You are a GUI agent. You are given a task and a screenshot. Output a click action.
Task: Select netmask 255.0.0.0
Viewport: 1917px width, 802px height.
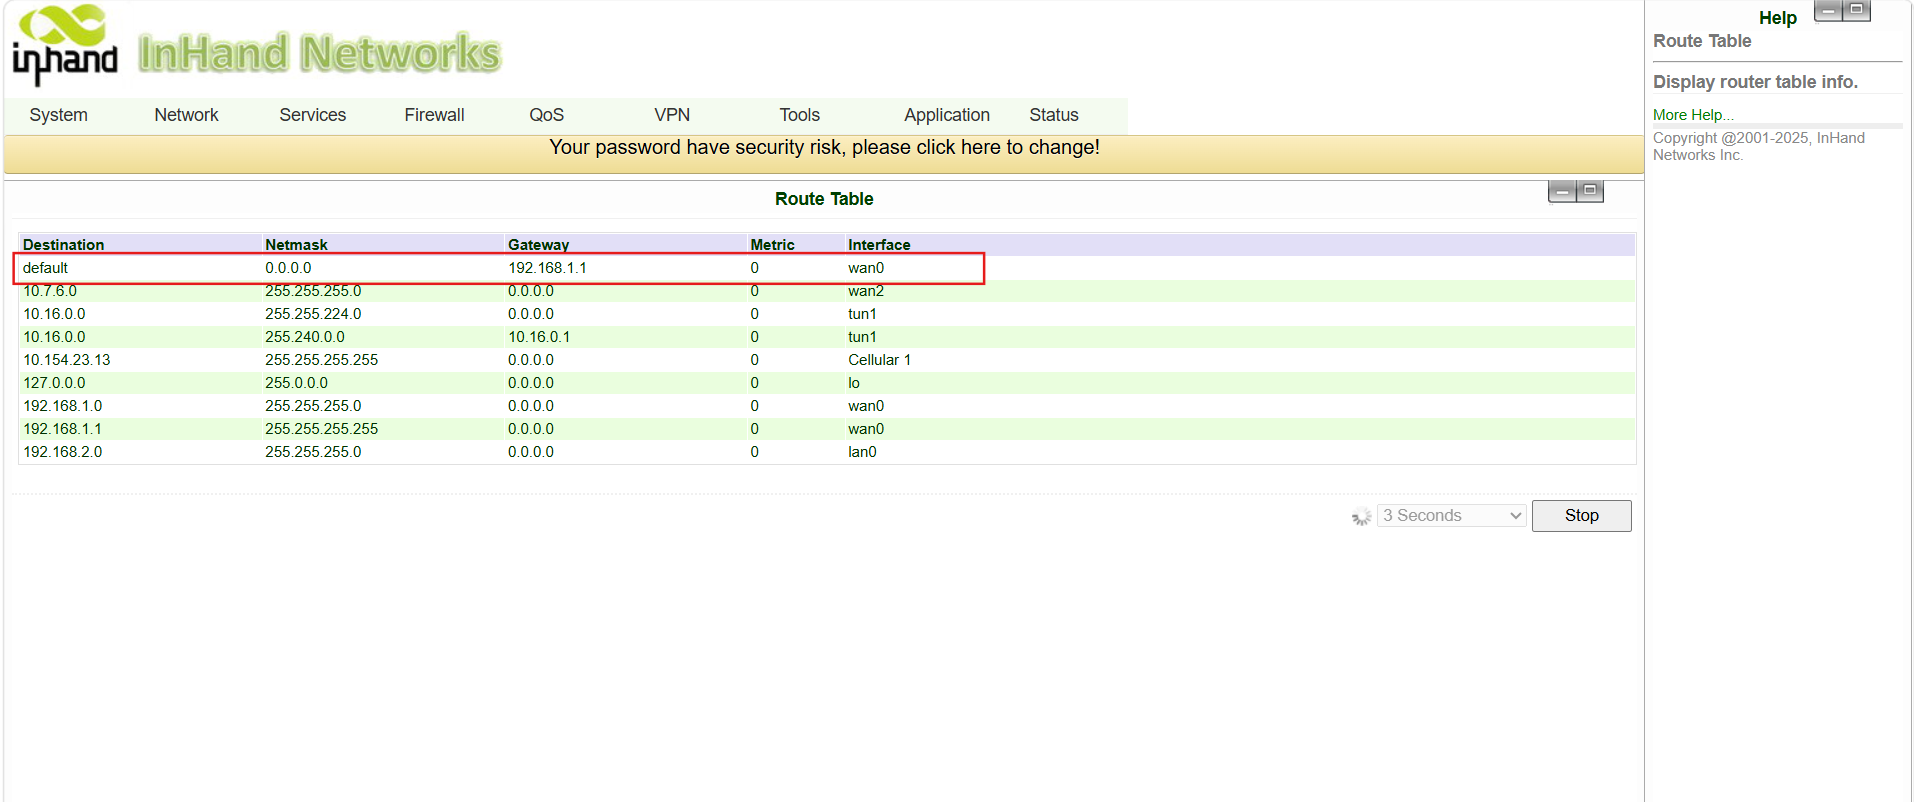click(x=296, y=383)
